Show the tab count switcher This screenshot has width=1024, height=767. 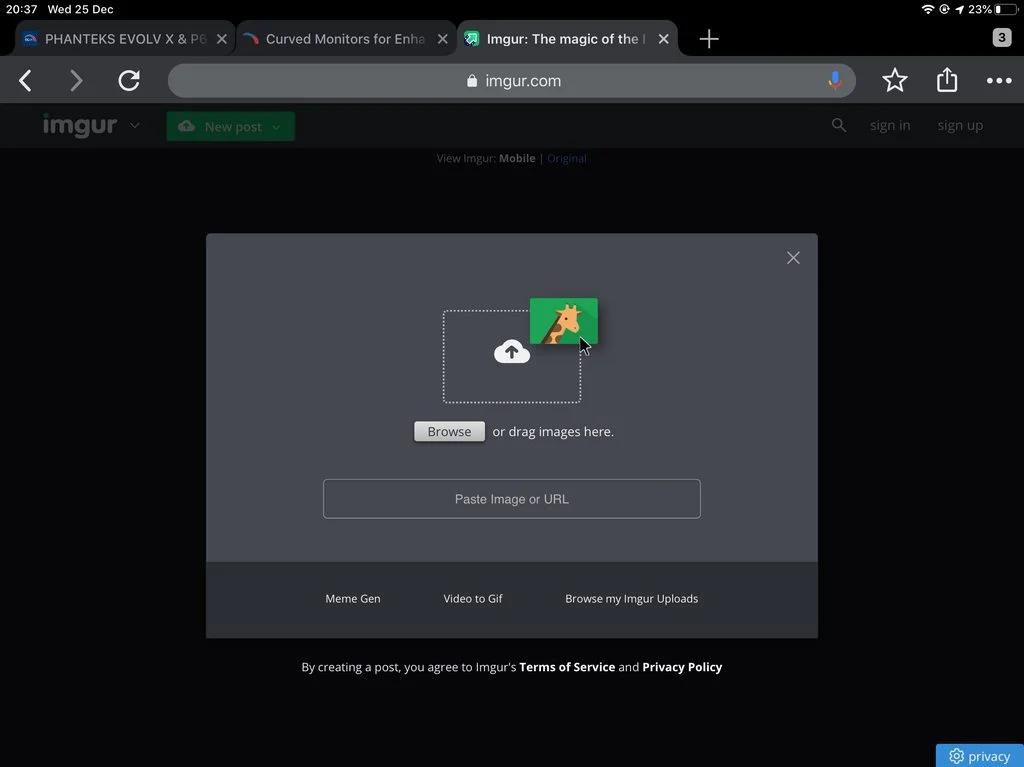[1002, 37]
